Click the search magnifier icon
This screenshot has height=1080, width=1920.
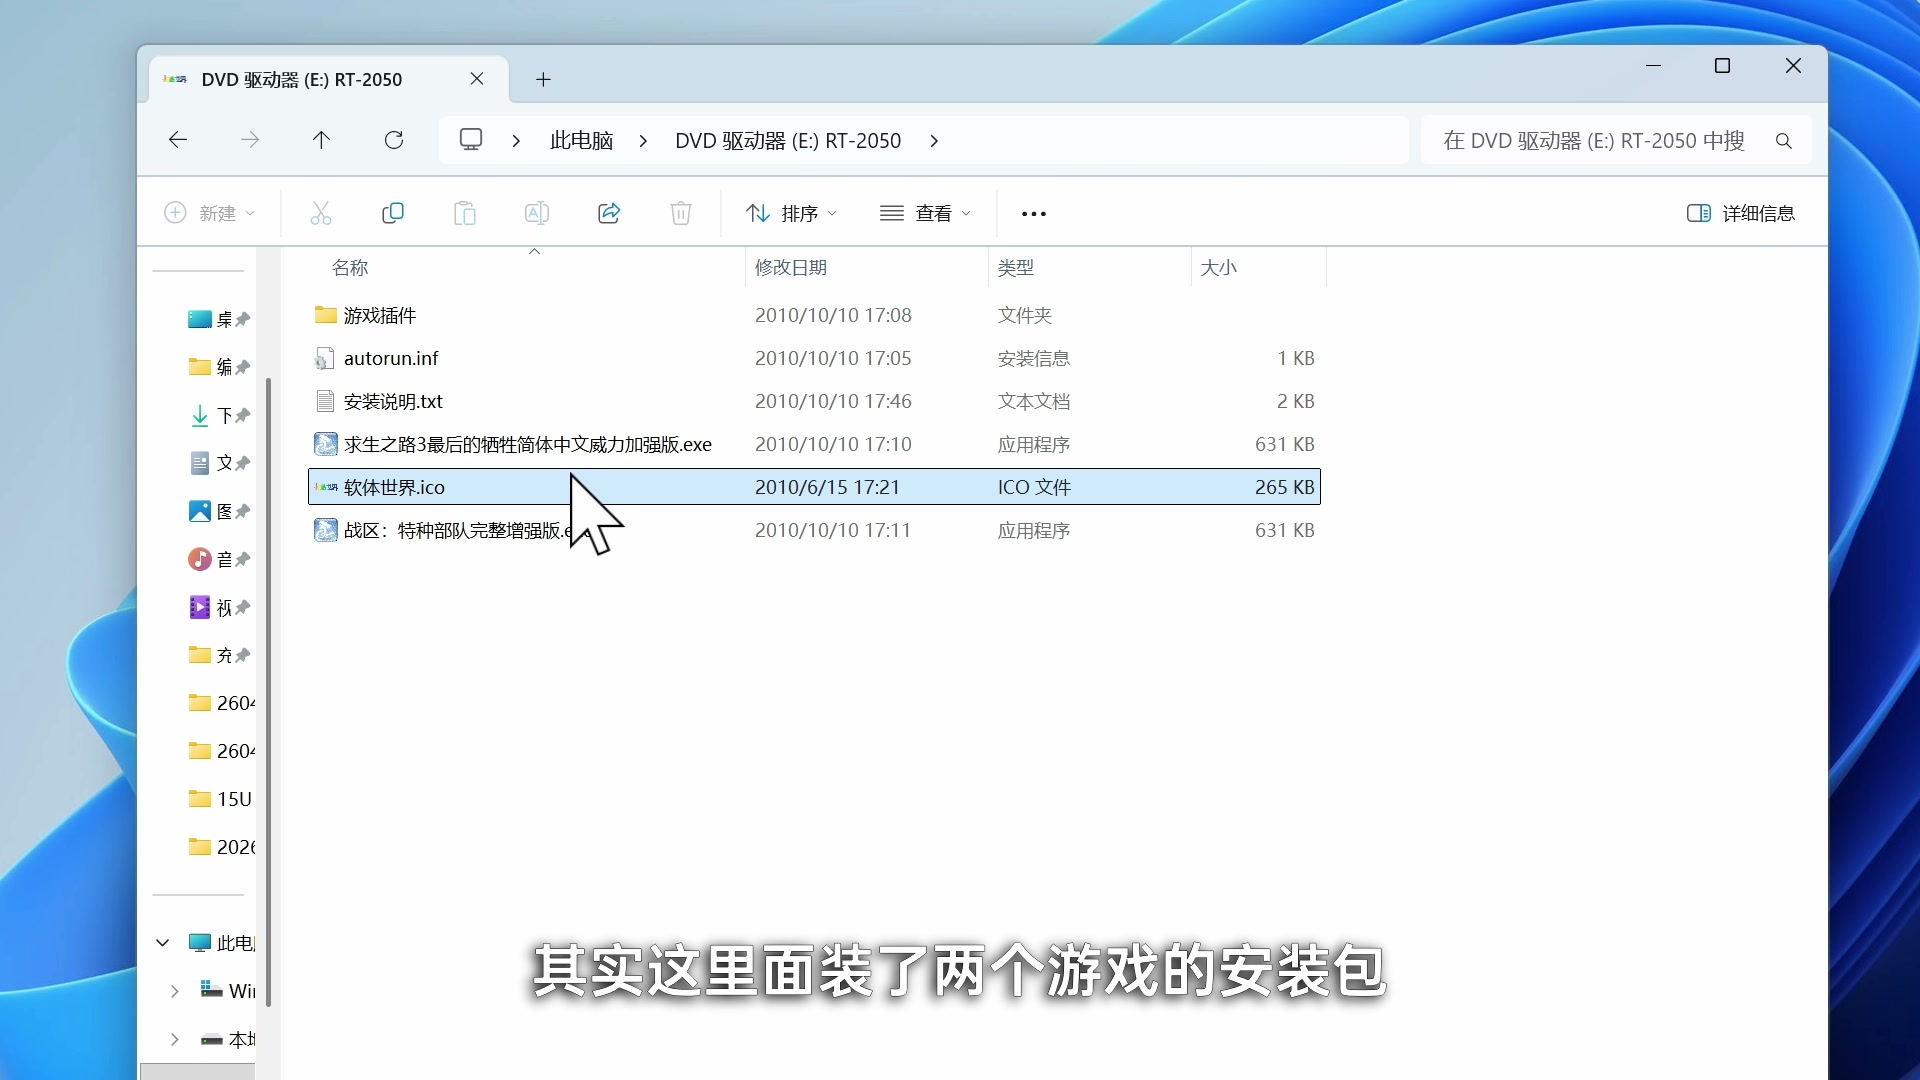coord(1783,141)
